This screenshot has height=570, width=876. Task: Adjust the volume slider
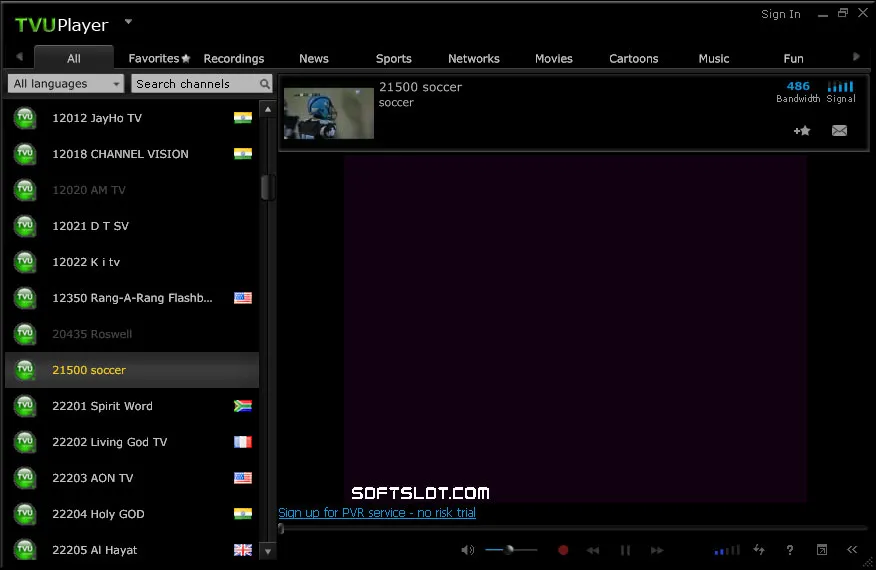point(511,550)
